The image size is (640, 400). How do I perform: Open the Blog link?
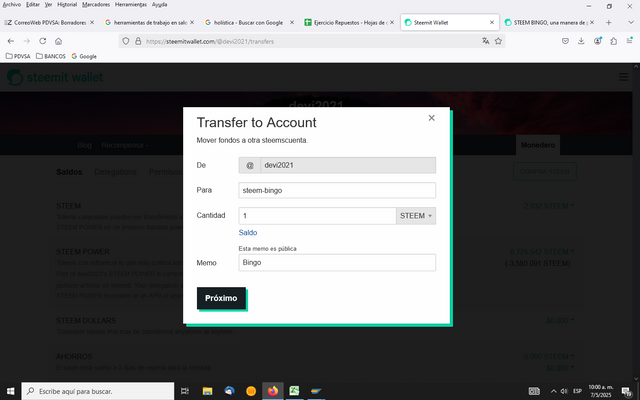coord(84,145)
